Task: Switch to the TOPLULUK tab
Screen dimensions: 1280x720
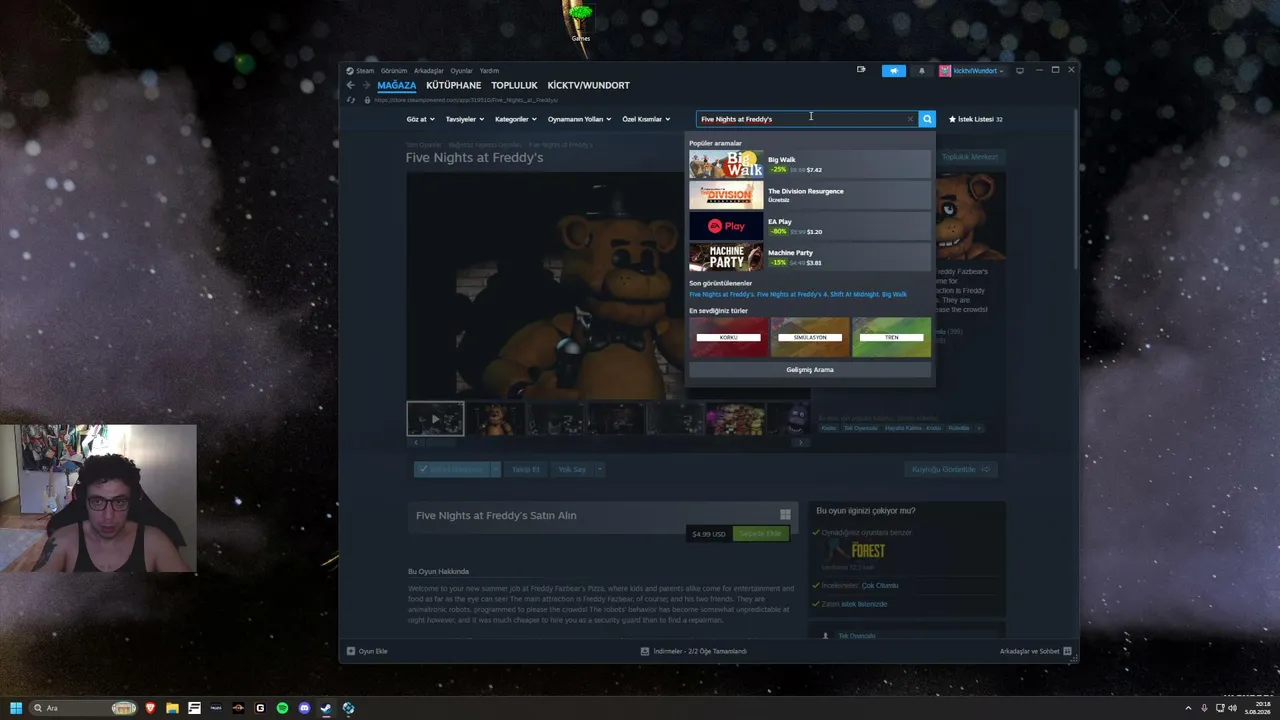Action: pyautogui.click(x=514, y=85)
